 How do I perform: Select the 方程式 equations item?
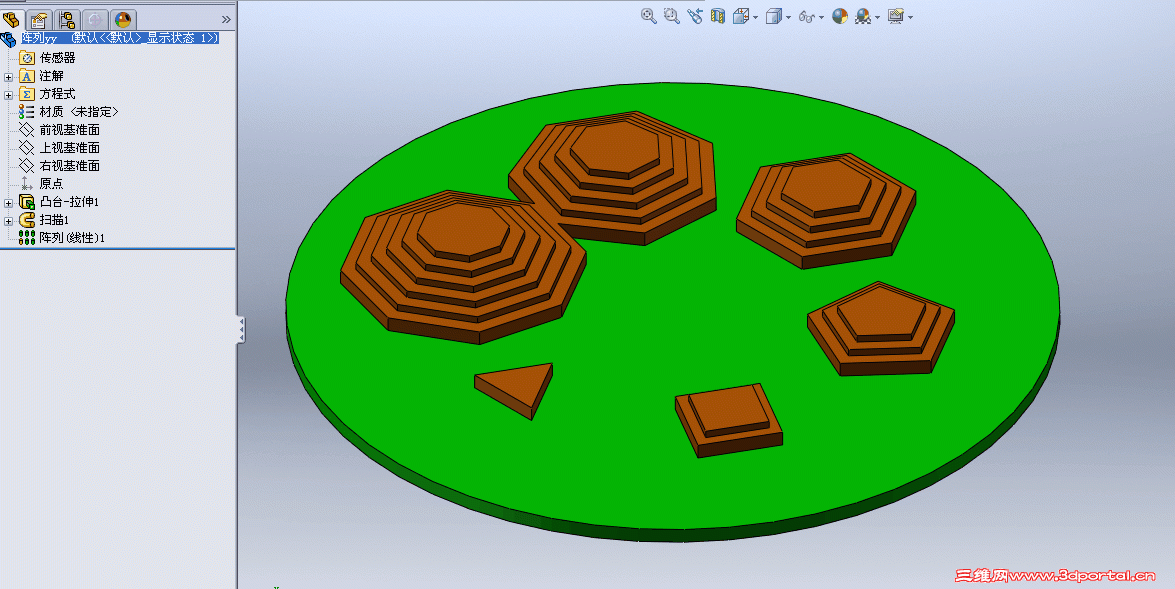click(58, 94)
